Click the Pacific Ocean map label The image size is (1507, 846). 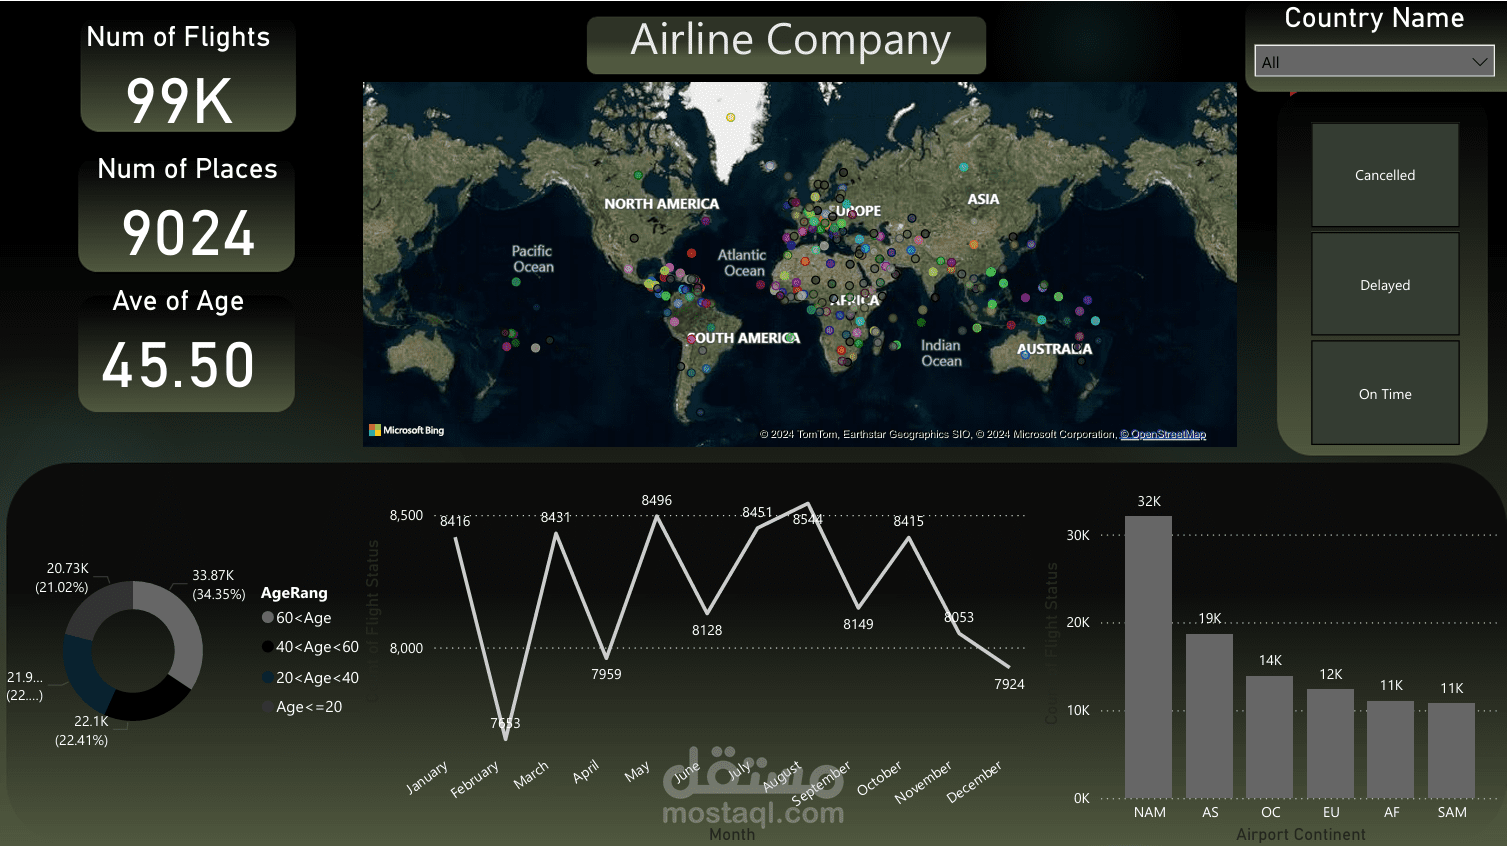pos(533,259)
